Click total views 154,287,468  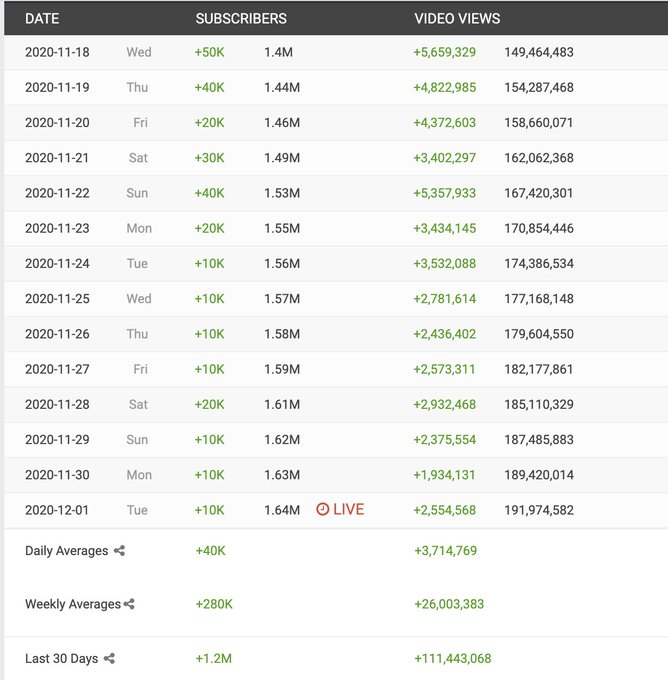(539, 87)
